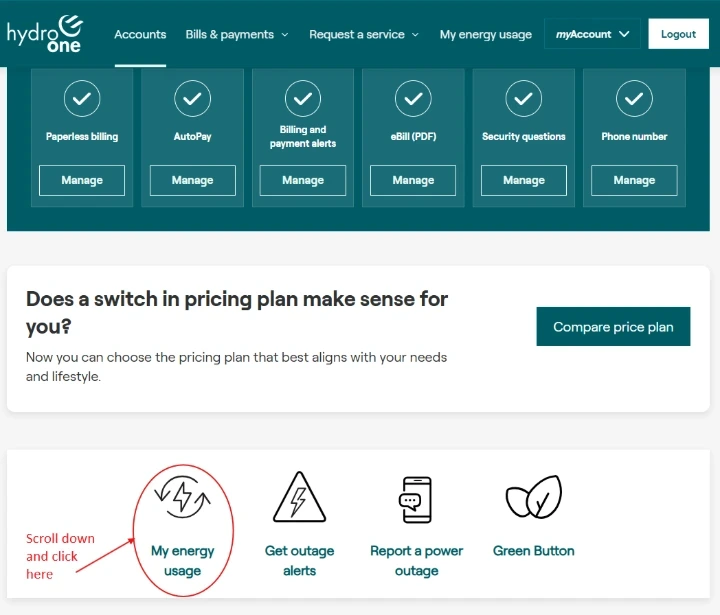
Task: Click the Compare price plan button
Action: [x=613, y=327]
